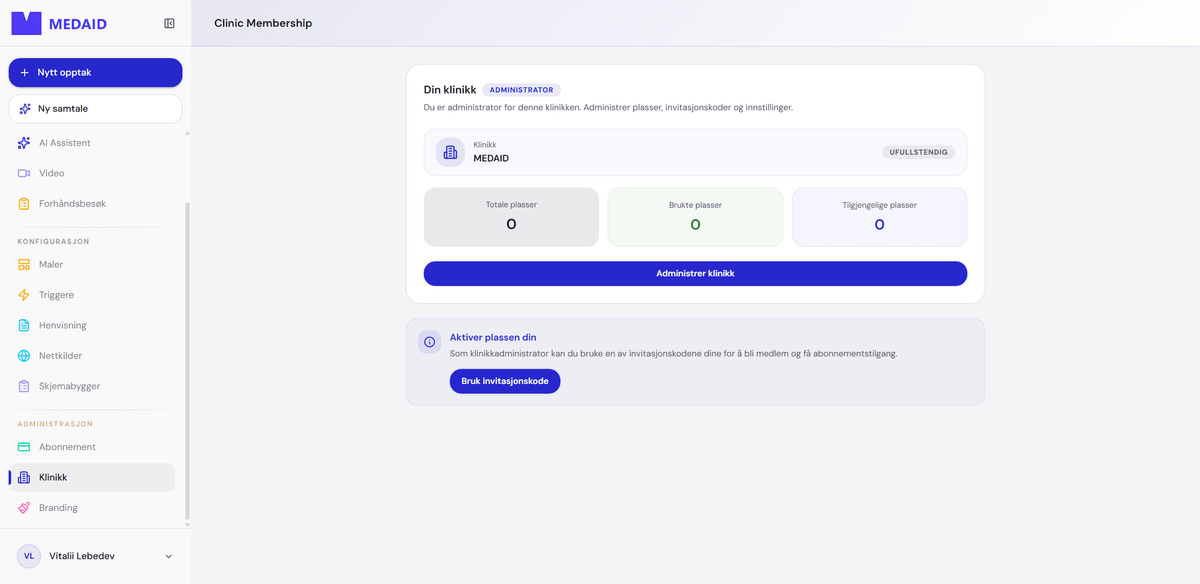
Task: Click Bruk invitasjonskode button
Action: (x=505, y=381)
